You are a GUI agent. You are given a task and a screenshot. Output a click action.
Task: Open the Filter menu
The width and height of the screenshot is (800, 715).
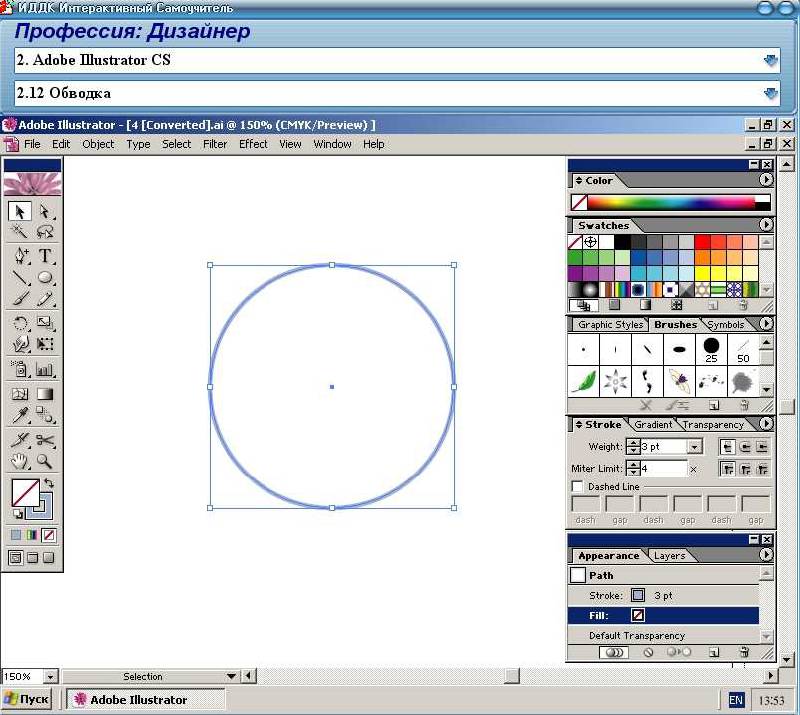(x=215, y=144)
